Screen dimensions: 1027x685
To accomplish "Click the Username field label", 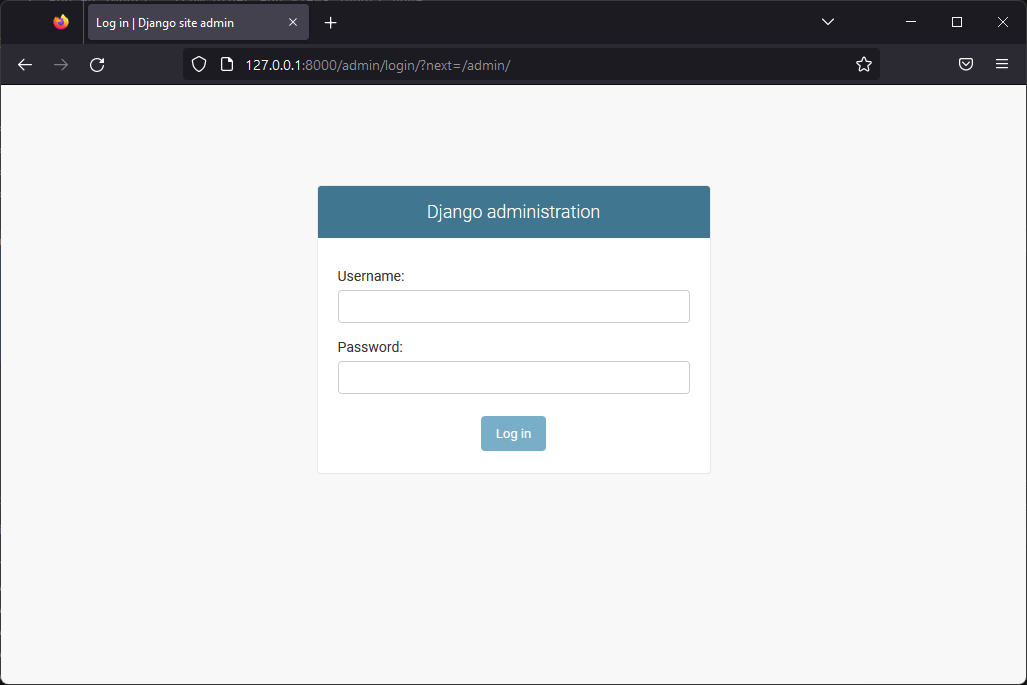I will tap(370, 276).
